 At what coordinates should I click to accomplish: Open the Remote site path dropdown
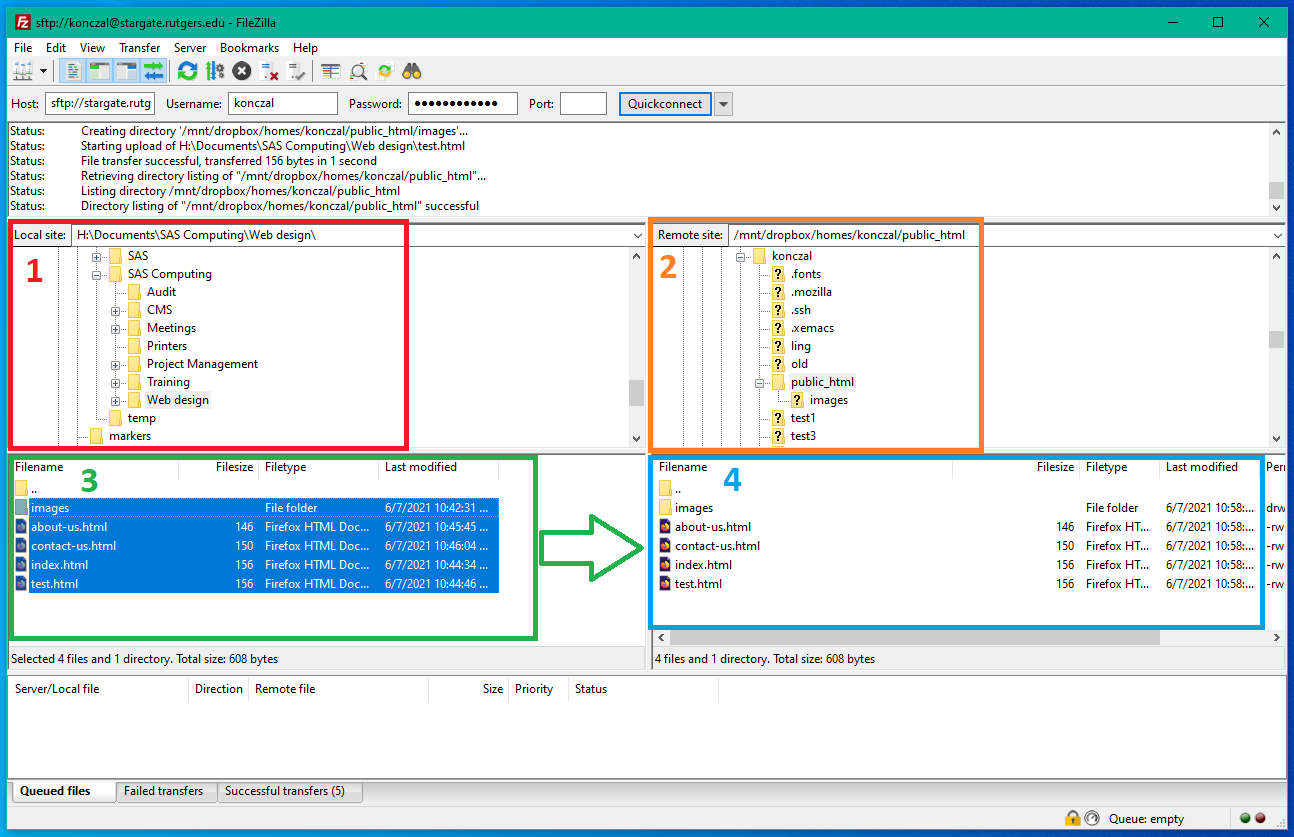[x=1277, y=236]
